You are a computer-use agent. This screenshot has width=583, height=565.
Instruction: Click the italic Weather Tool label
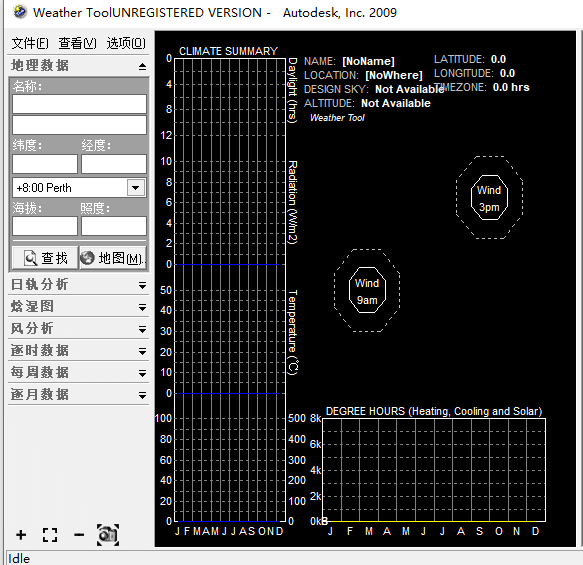click(337, 118)
